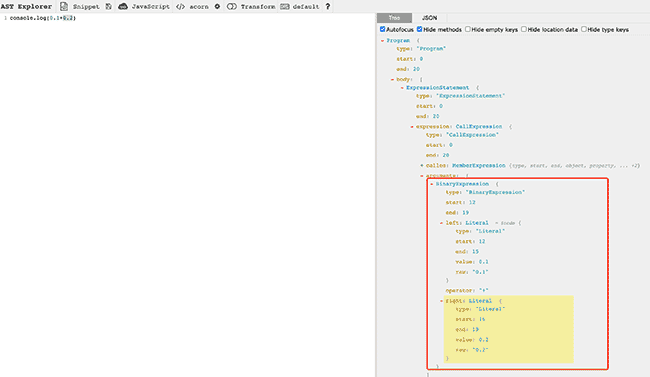Select the Tree tab

(x=394, y=18)
